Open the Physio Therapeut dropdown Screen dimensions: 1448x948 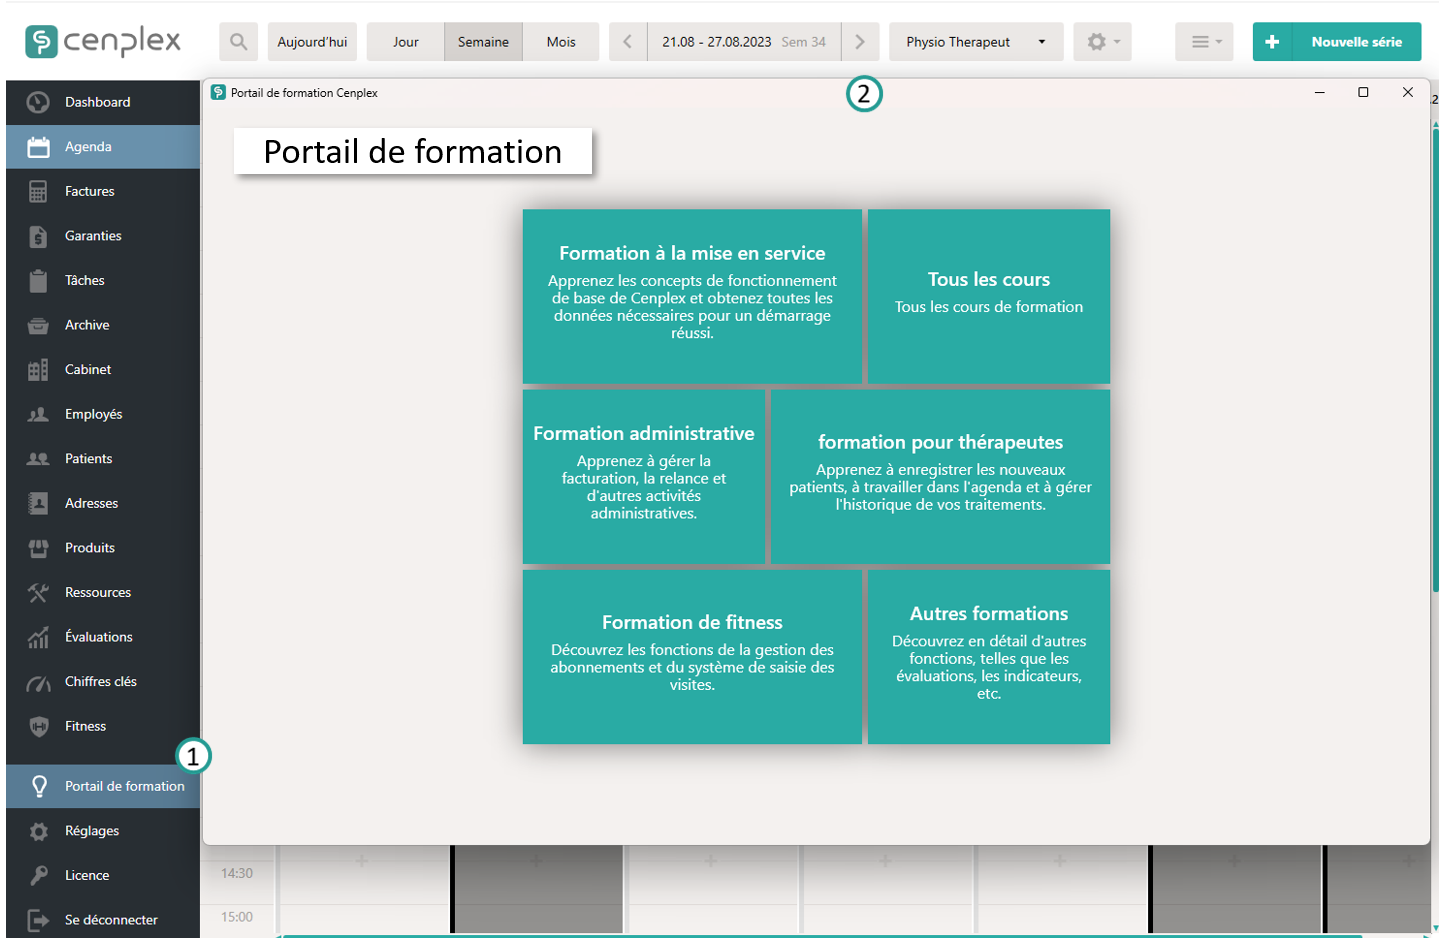pos(976,42)
